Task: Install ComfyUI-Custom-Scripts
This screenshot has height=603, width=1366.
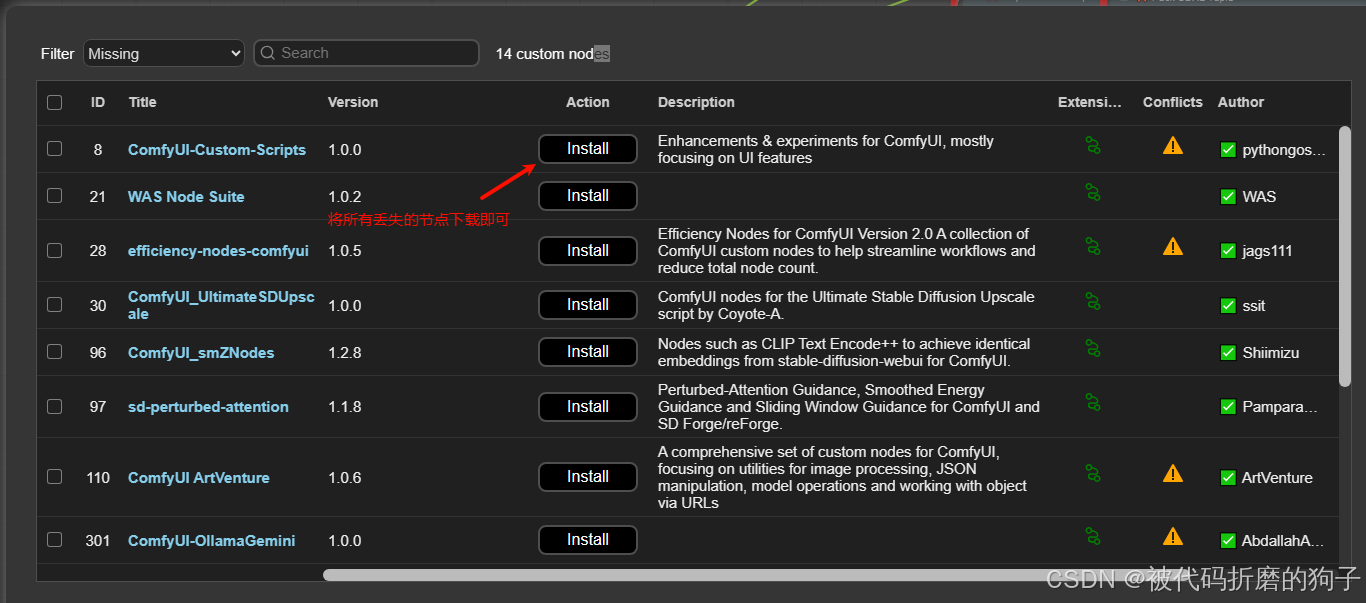Action: [x=588, y=149]
